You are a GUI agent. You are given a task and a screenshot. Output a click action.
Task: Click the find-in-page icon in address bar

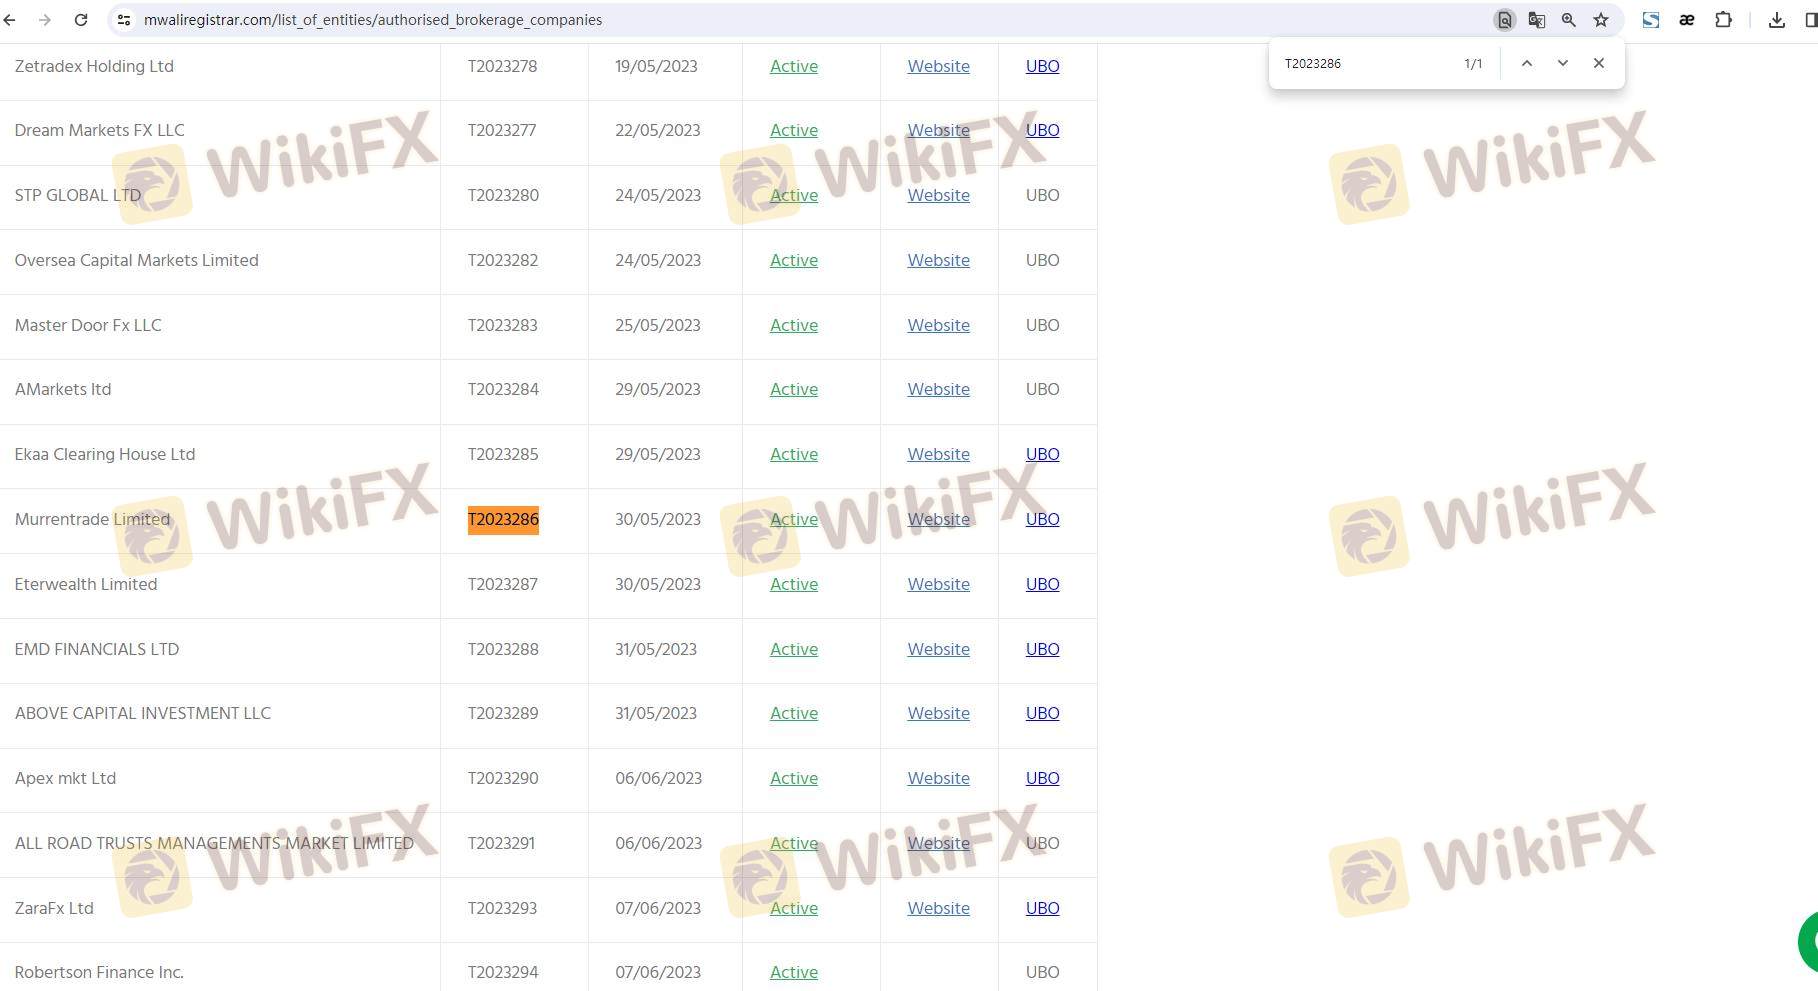click(1504, 20)
